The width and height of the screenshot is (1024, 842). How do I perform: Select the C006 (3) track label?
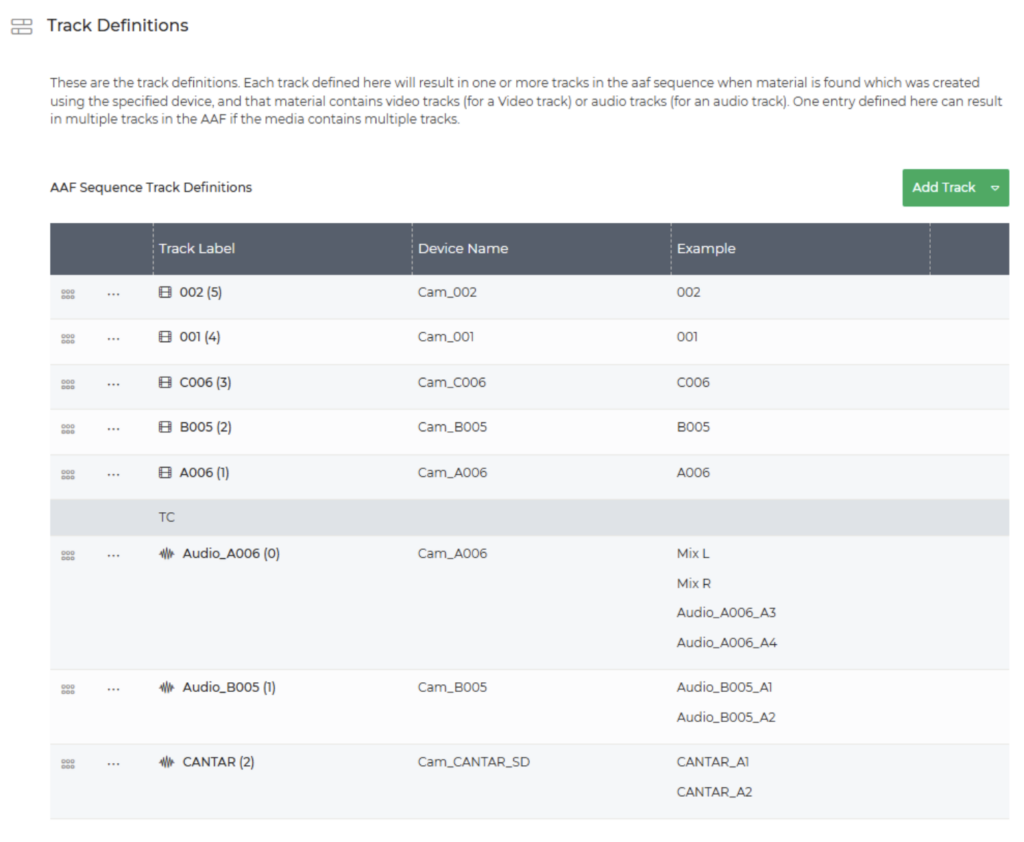point(206,382)
